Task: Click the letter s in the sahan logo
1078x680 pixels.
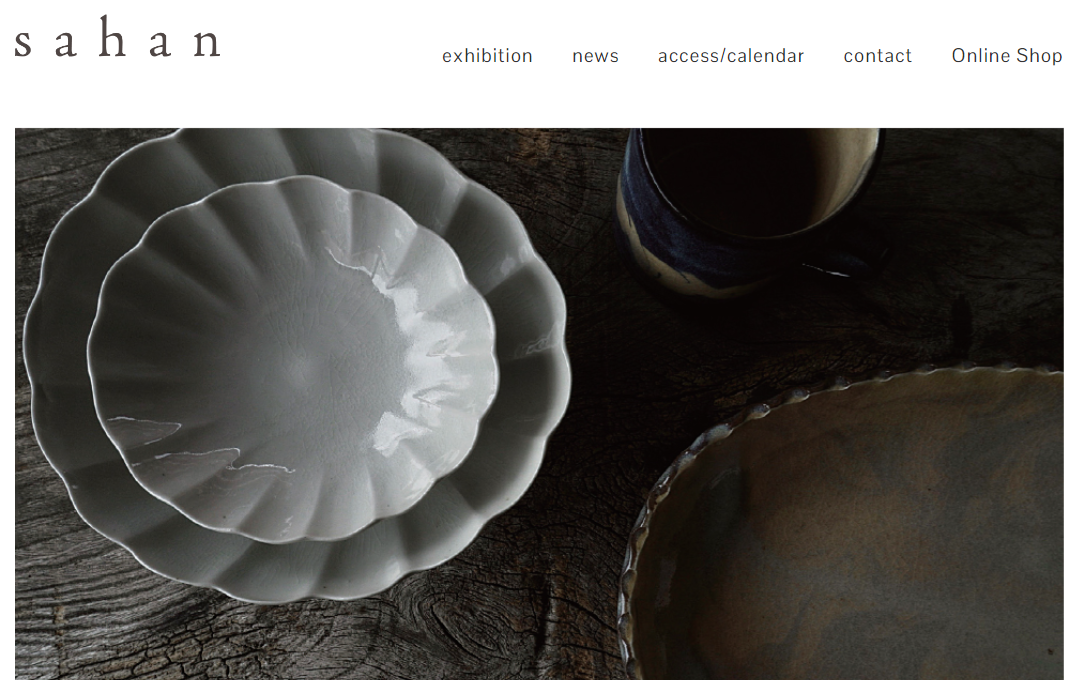Action: point(23,43)
